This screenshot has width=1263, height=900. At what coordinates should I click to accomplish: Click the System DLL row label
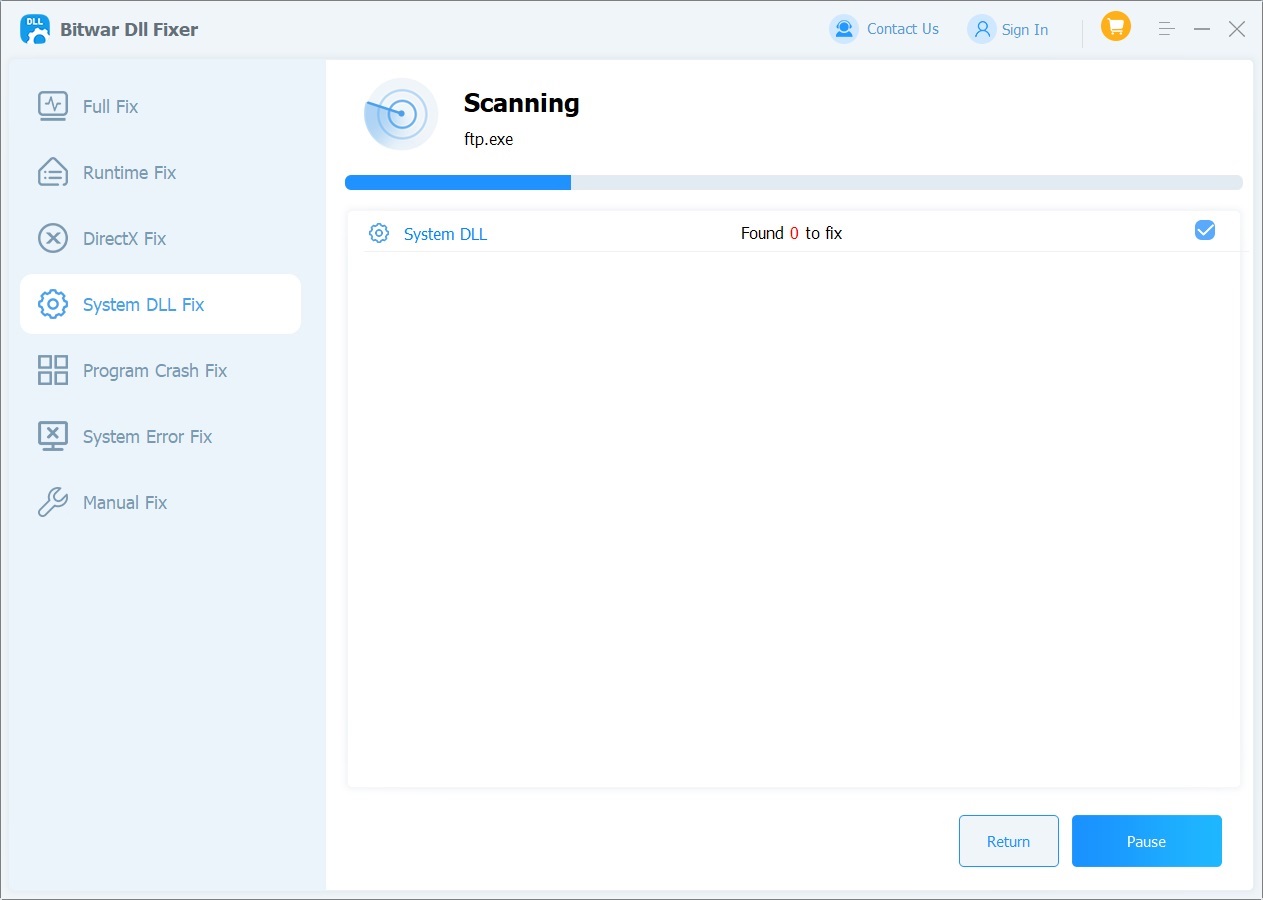[x=445, y=234]
